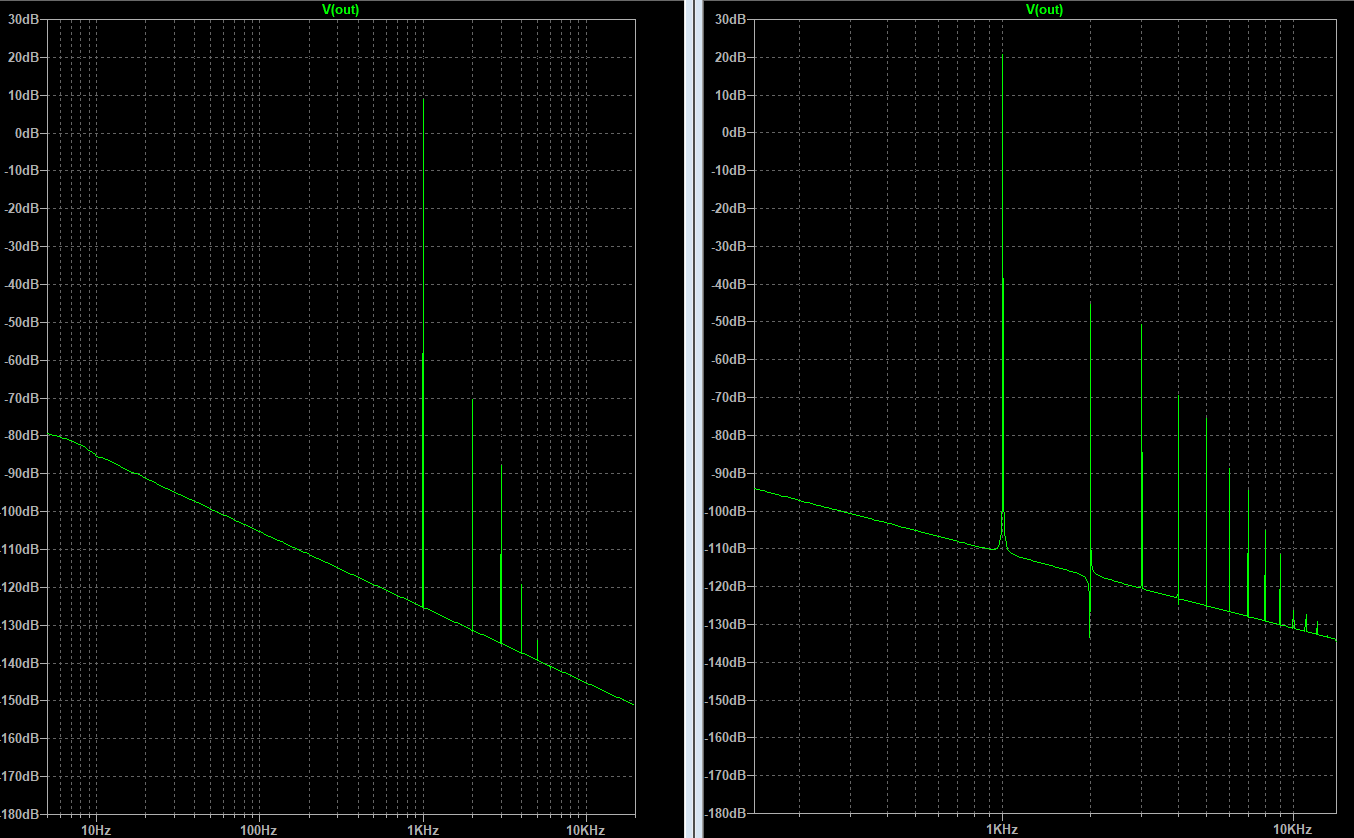Click the -160dB axis label in right pane
The width and height of the screenshot is (1354, 838).
[727, 738]
